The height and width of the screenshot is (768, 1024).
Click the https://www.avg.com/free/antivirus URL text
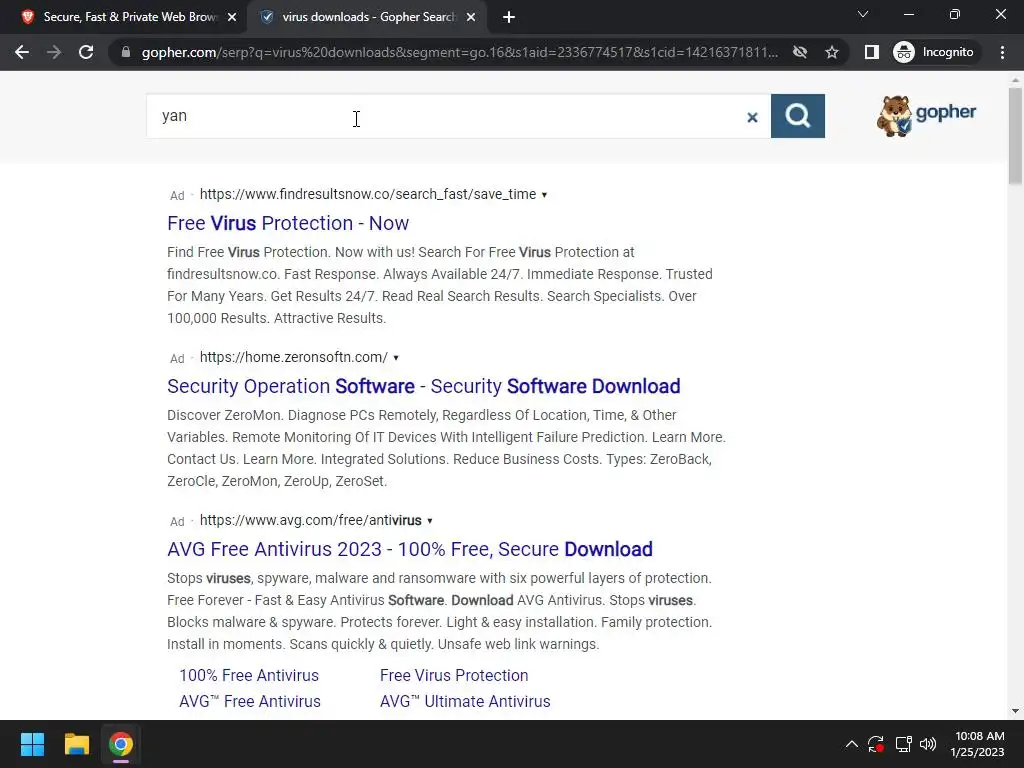310,520
